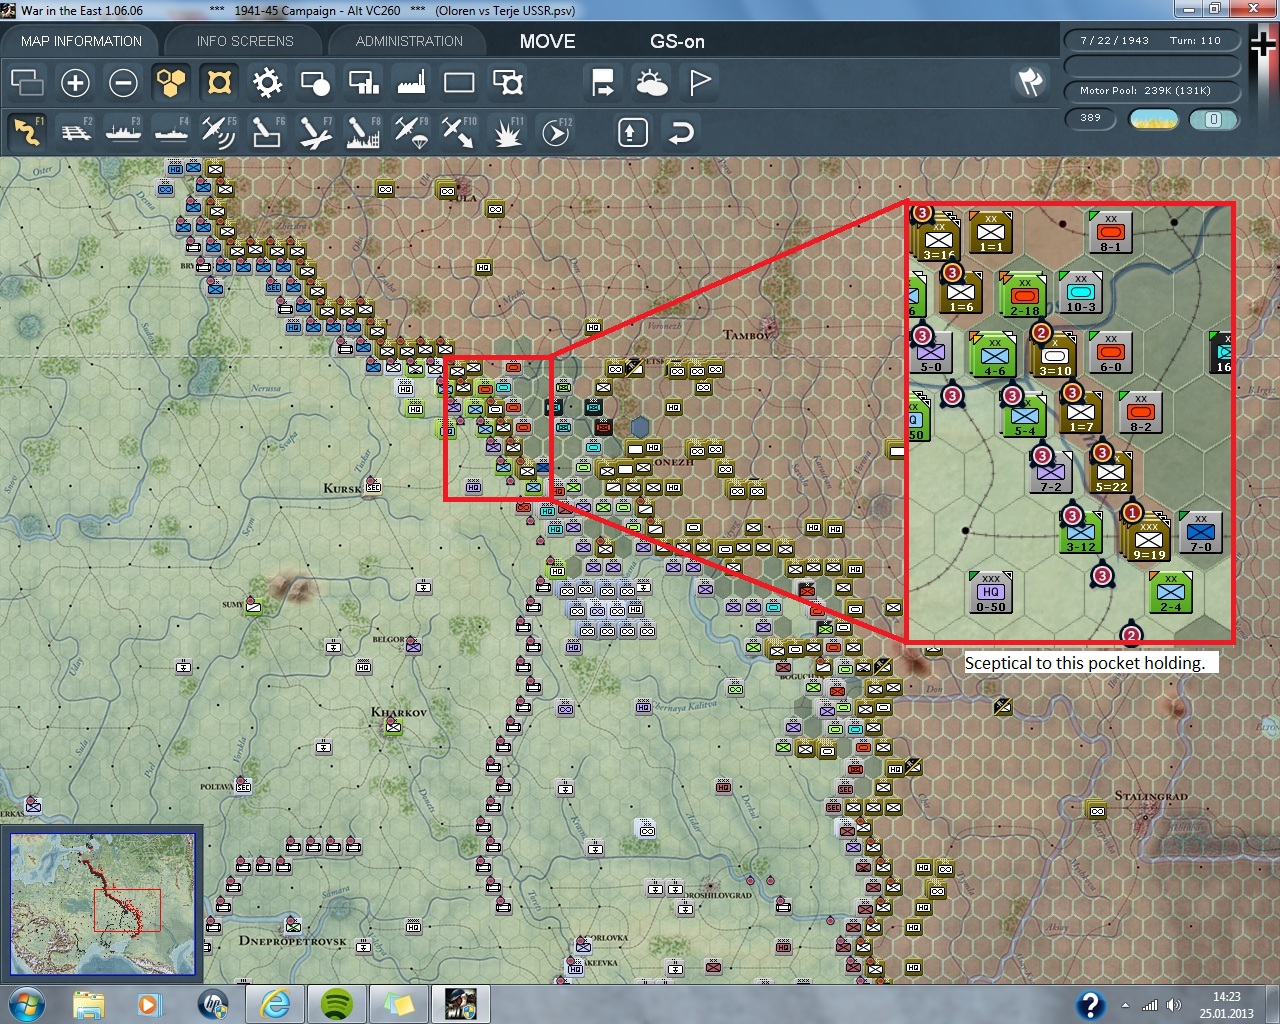Select the F3 naval transport mode
The width and height of the screenshot is (1280, 1024).
pyautogui.click(x=123, y=132)
